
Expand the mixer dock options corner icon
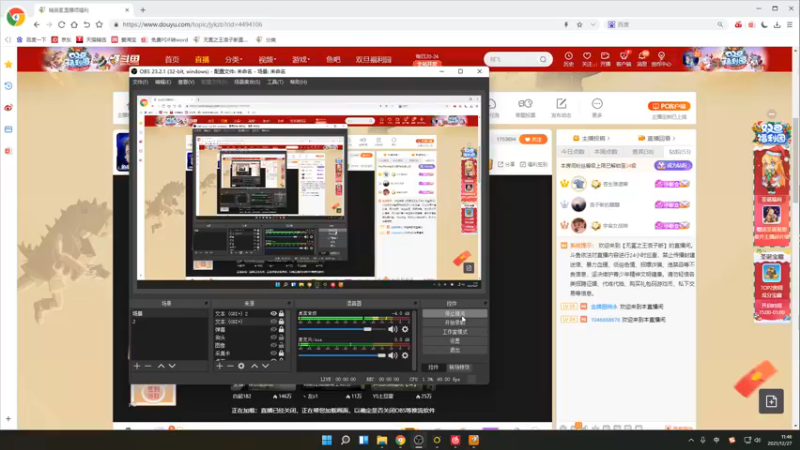point(415,303)
